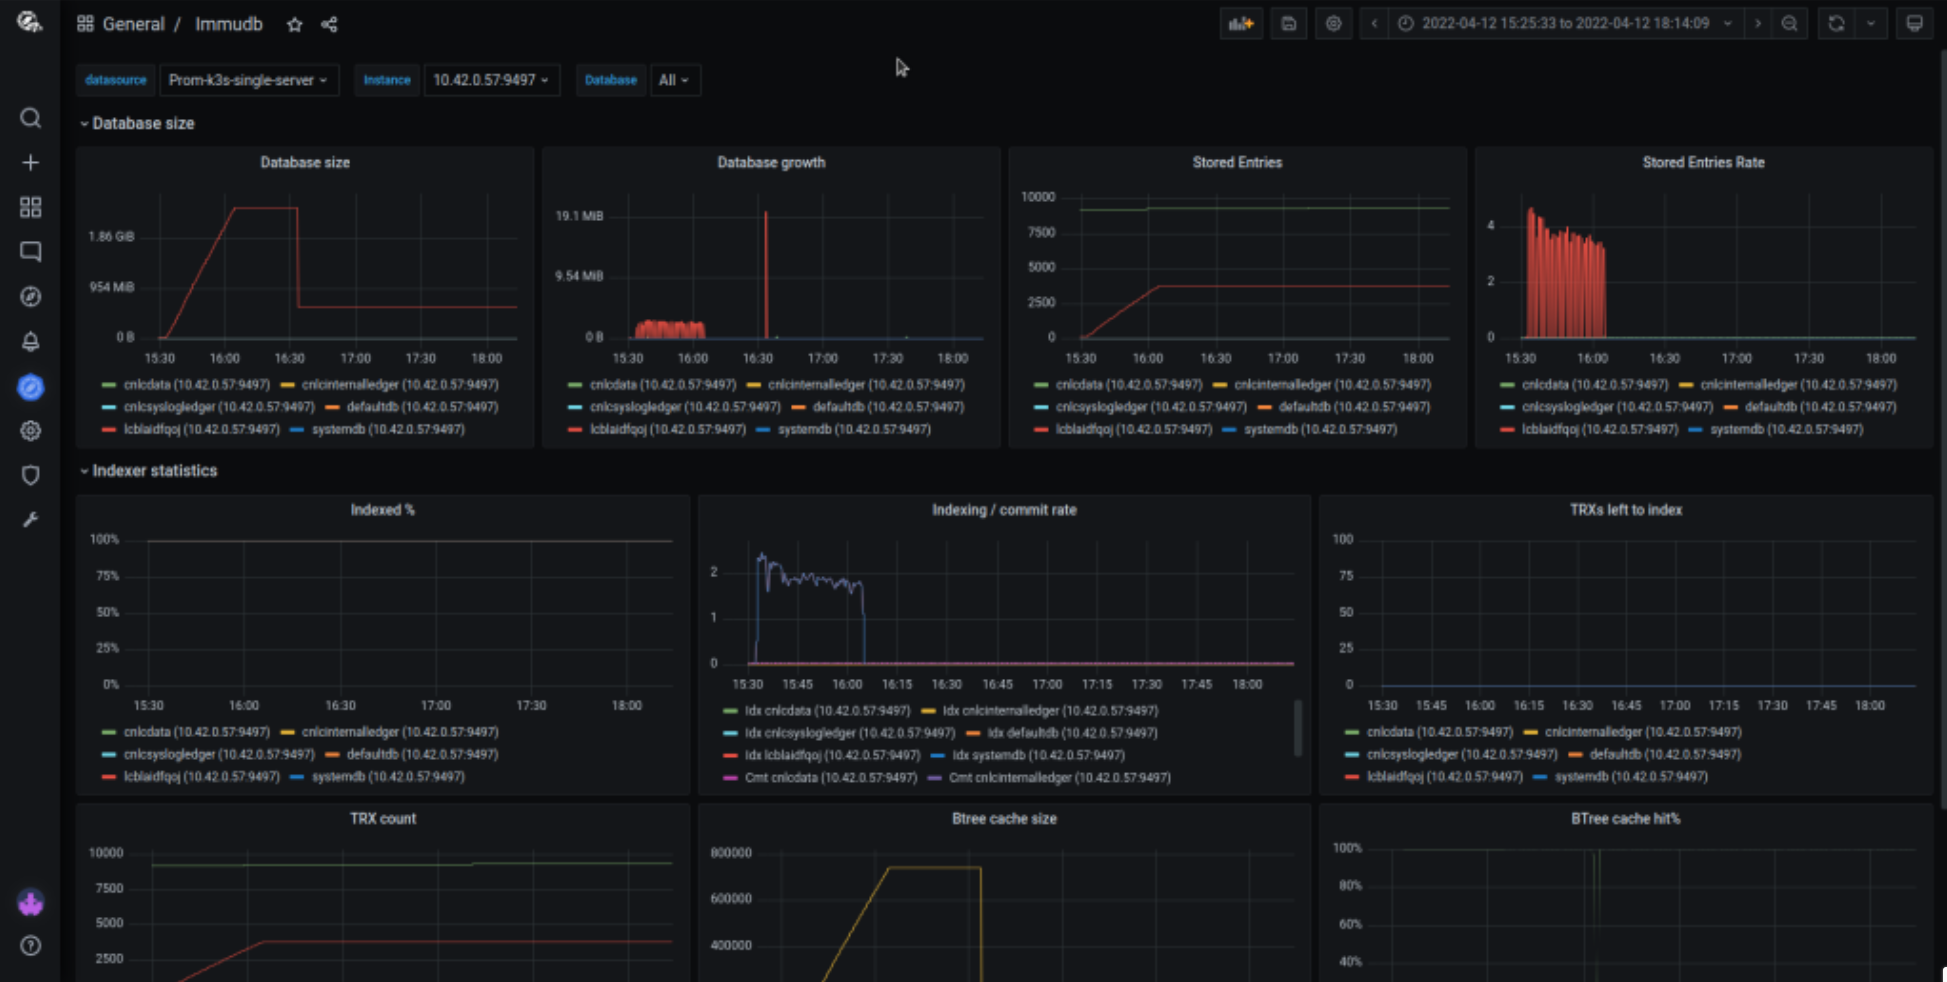Open the Stored Entries Rate panel title menu

[x=1703, y=162]
